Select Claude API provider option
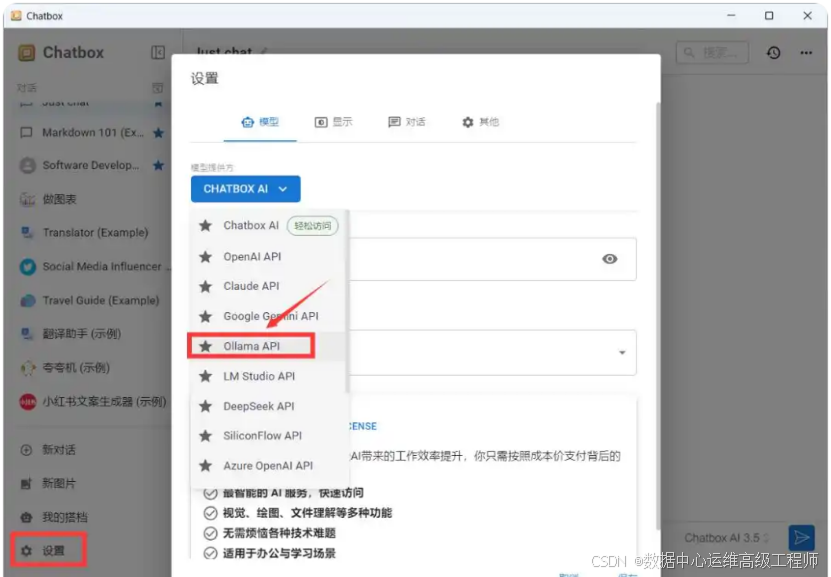Screen dimensions: 831x577 (x=268, y=287)
